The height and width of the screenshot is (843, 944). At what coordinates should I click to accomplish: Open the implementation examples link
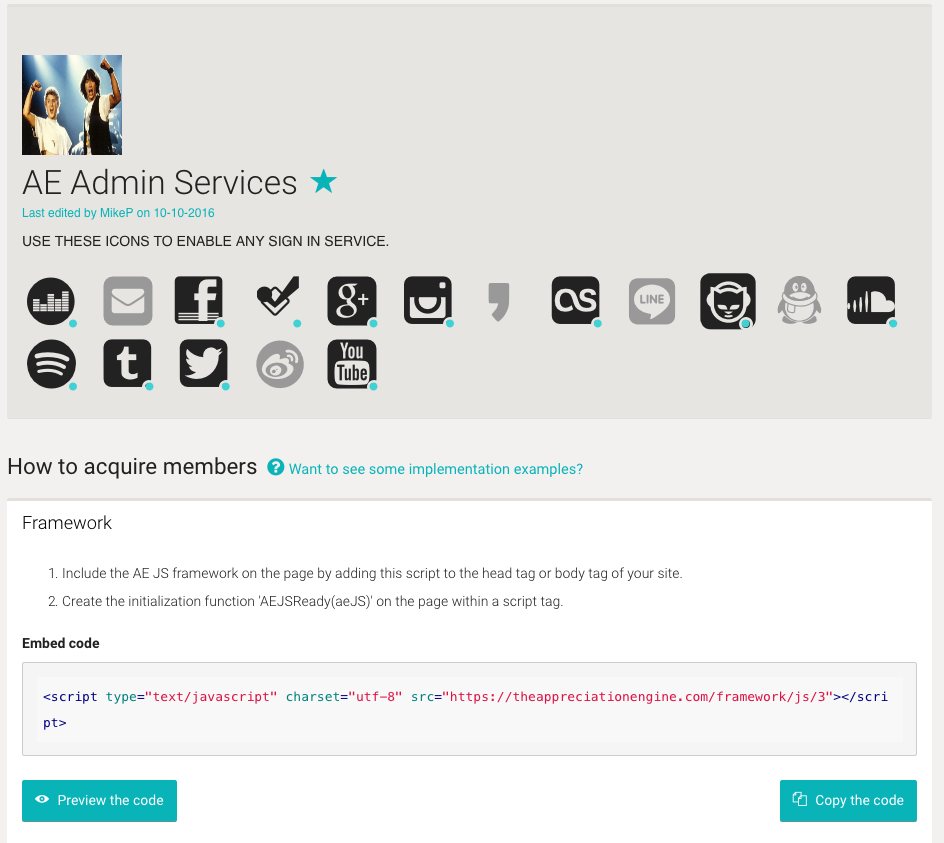(436, 469)
